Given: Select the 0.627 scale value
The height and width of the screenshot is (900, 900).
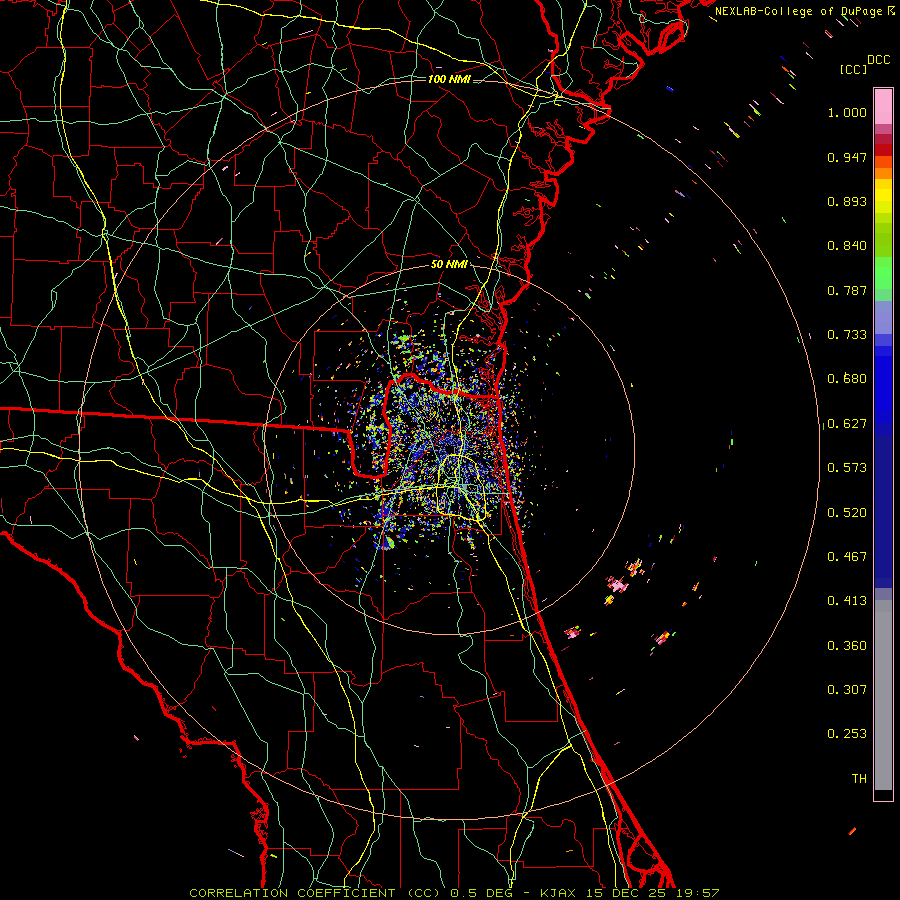Looking at the screenshot, I should [847, 424].
